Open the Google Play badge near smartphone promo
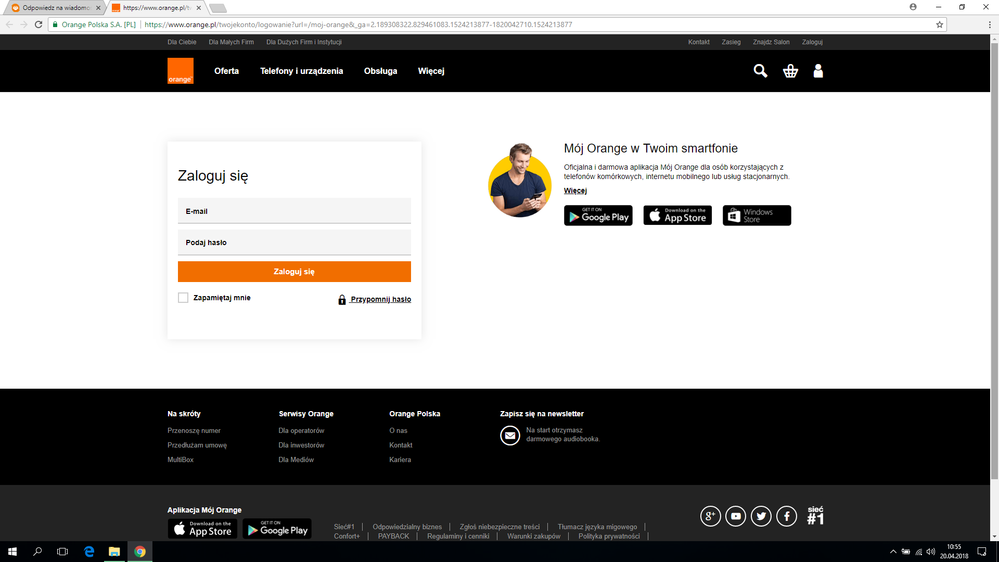Image resolution: width=999 pixels, height=562 pixels. tap(598, 216)
